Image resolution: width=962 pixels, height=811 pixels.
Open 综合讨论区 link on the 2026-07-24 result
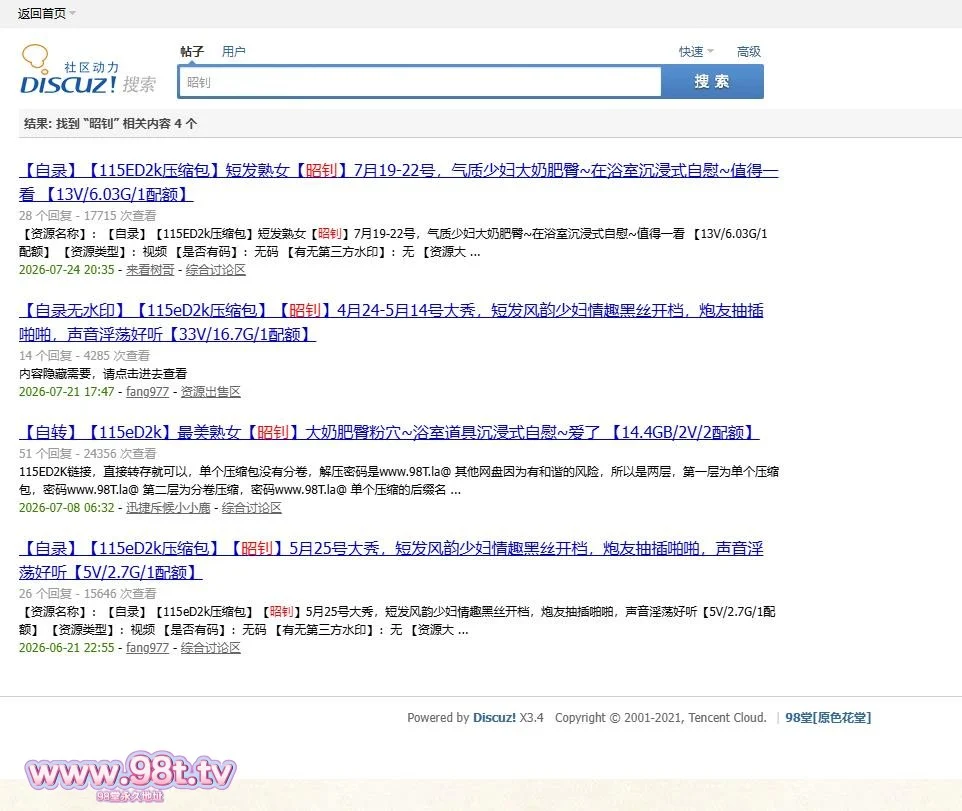pos(215,270)
